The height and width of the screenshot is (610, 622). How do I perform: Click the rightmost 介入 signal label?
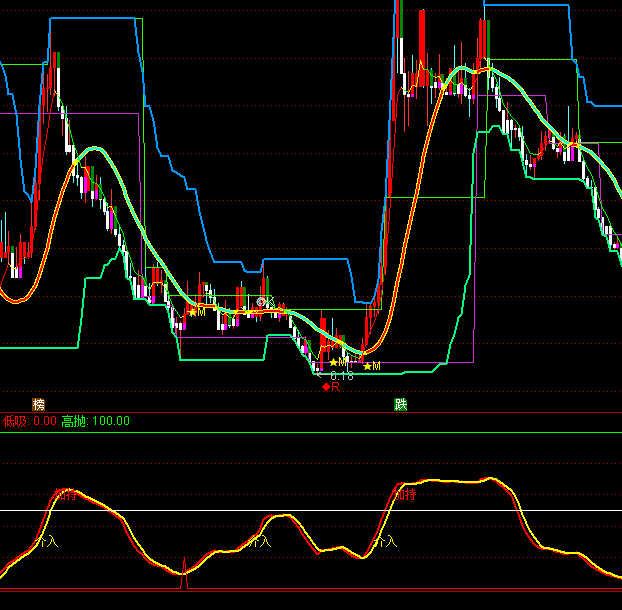click(385, 541)
